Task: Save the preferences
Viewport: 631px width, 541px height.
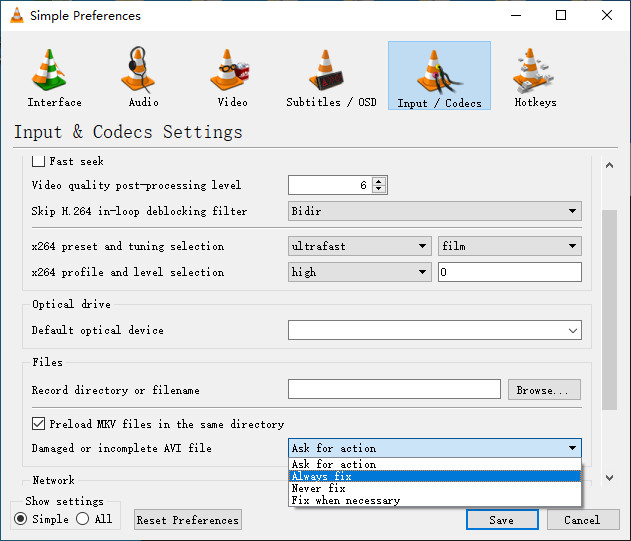Action: (502, 520)
